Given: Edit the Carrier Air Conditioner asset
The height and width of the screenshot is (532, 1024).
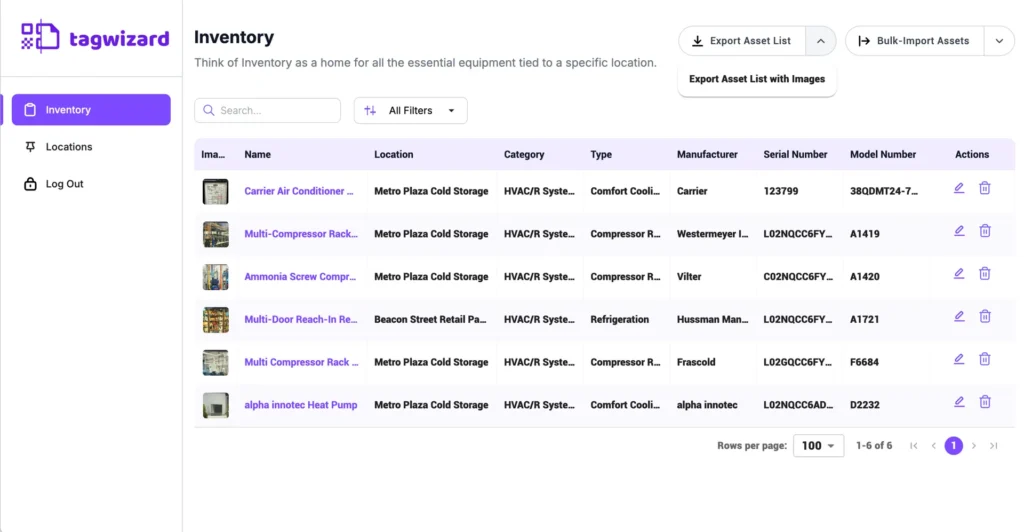Looking at the screenshot, I should click(959, 189).
